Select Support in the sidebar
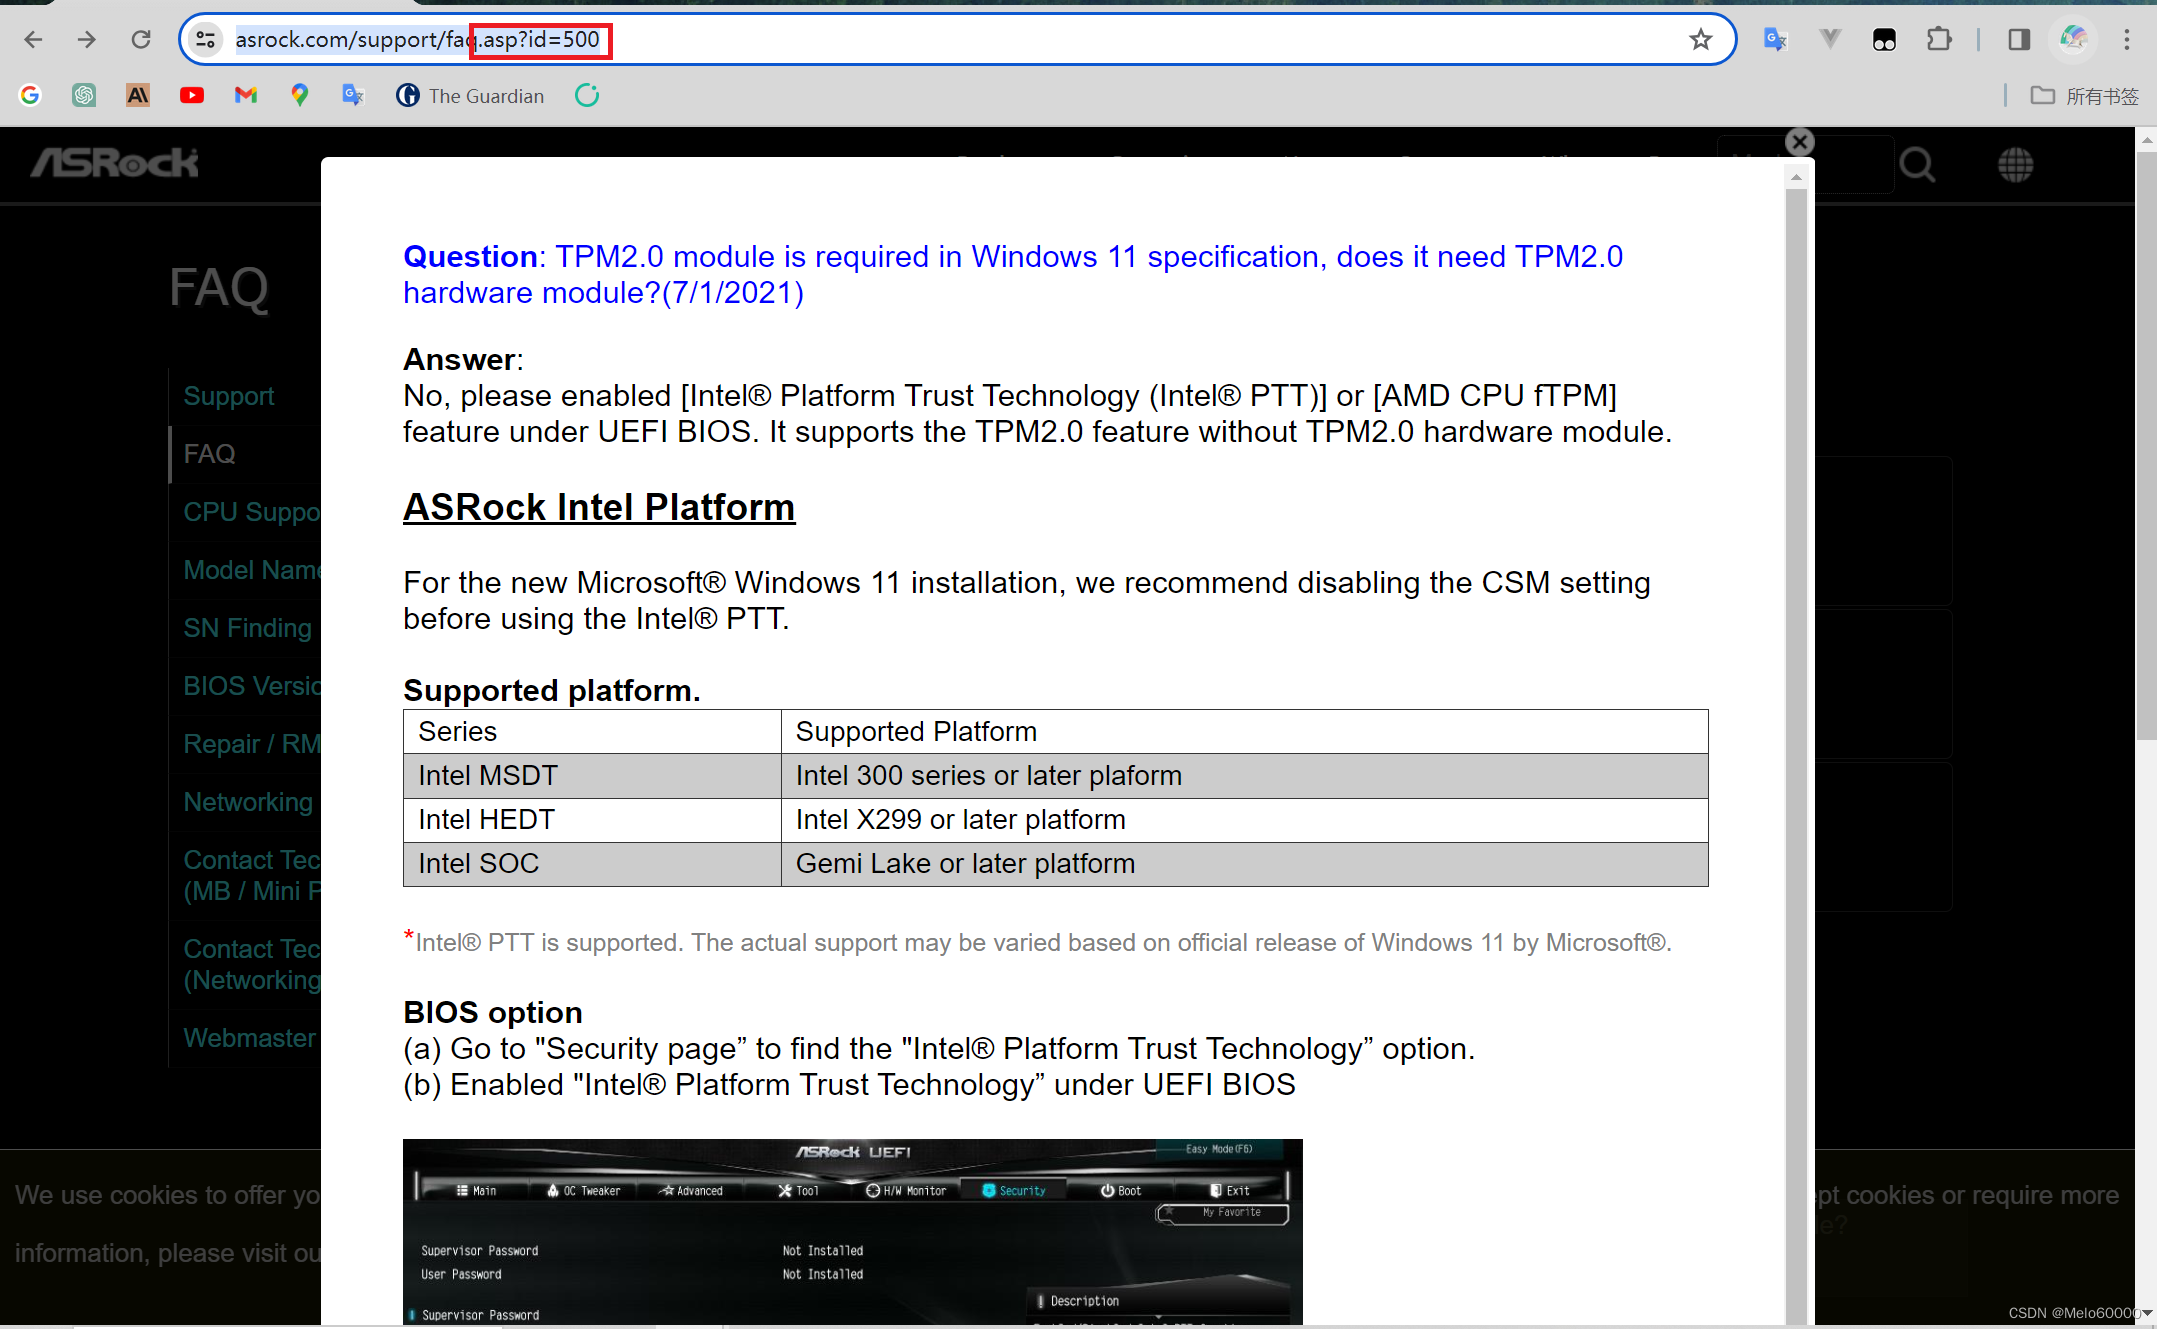 point(229,396)
